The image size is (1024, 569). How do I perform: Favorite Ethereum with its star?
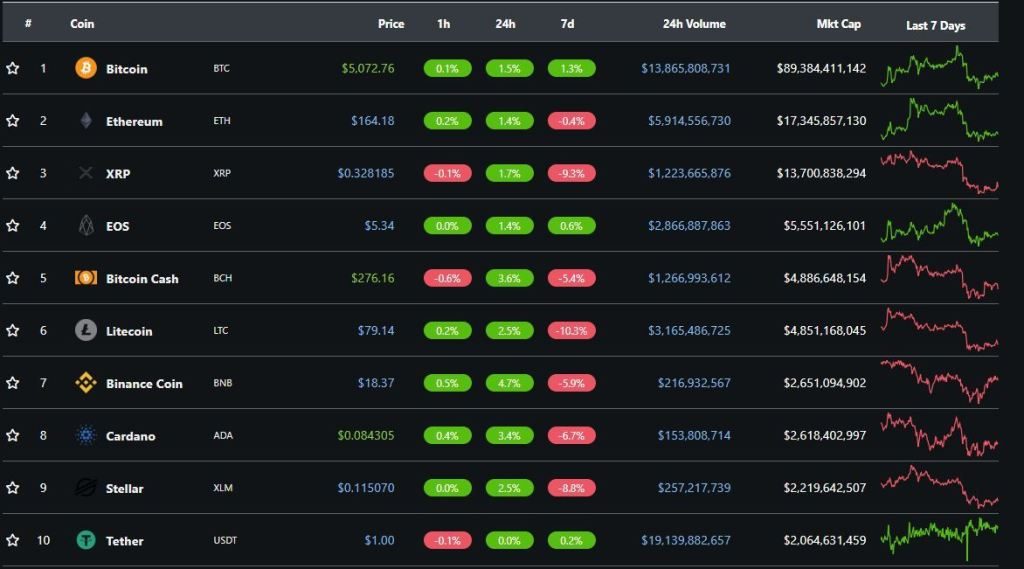pos(12,120)
